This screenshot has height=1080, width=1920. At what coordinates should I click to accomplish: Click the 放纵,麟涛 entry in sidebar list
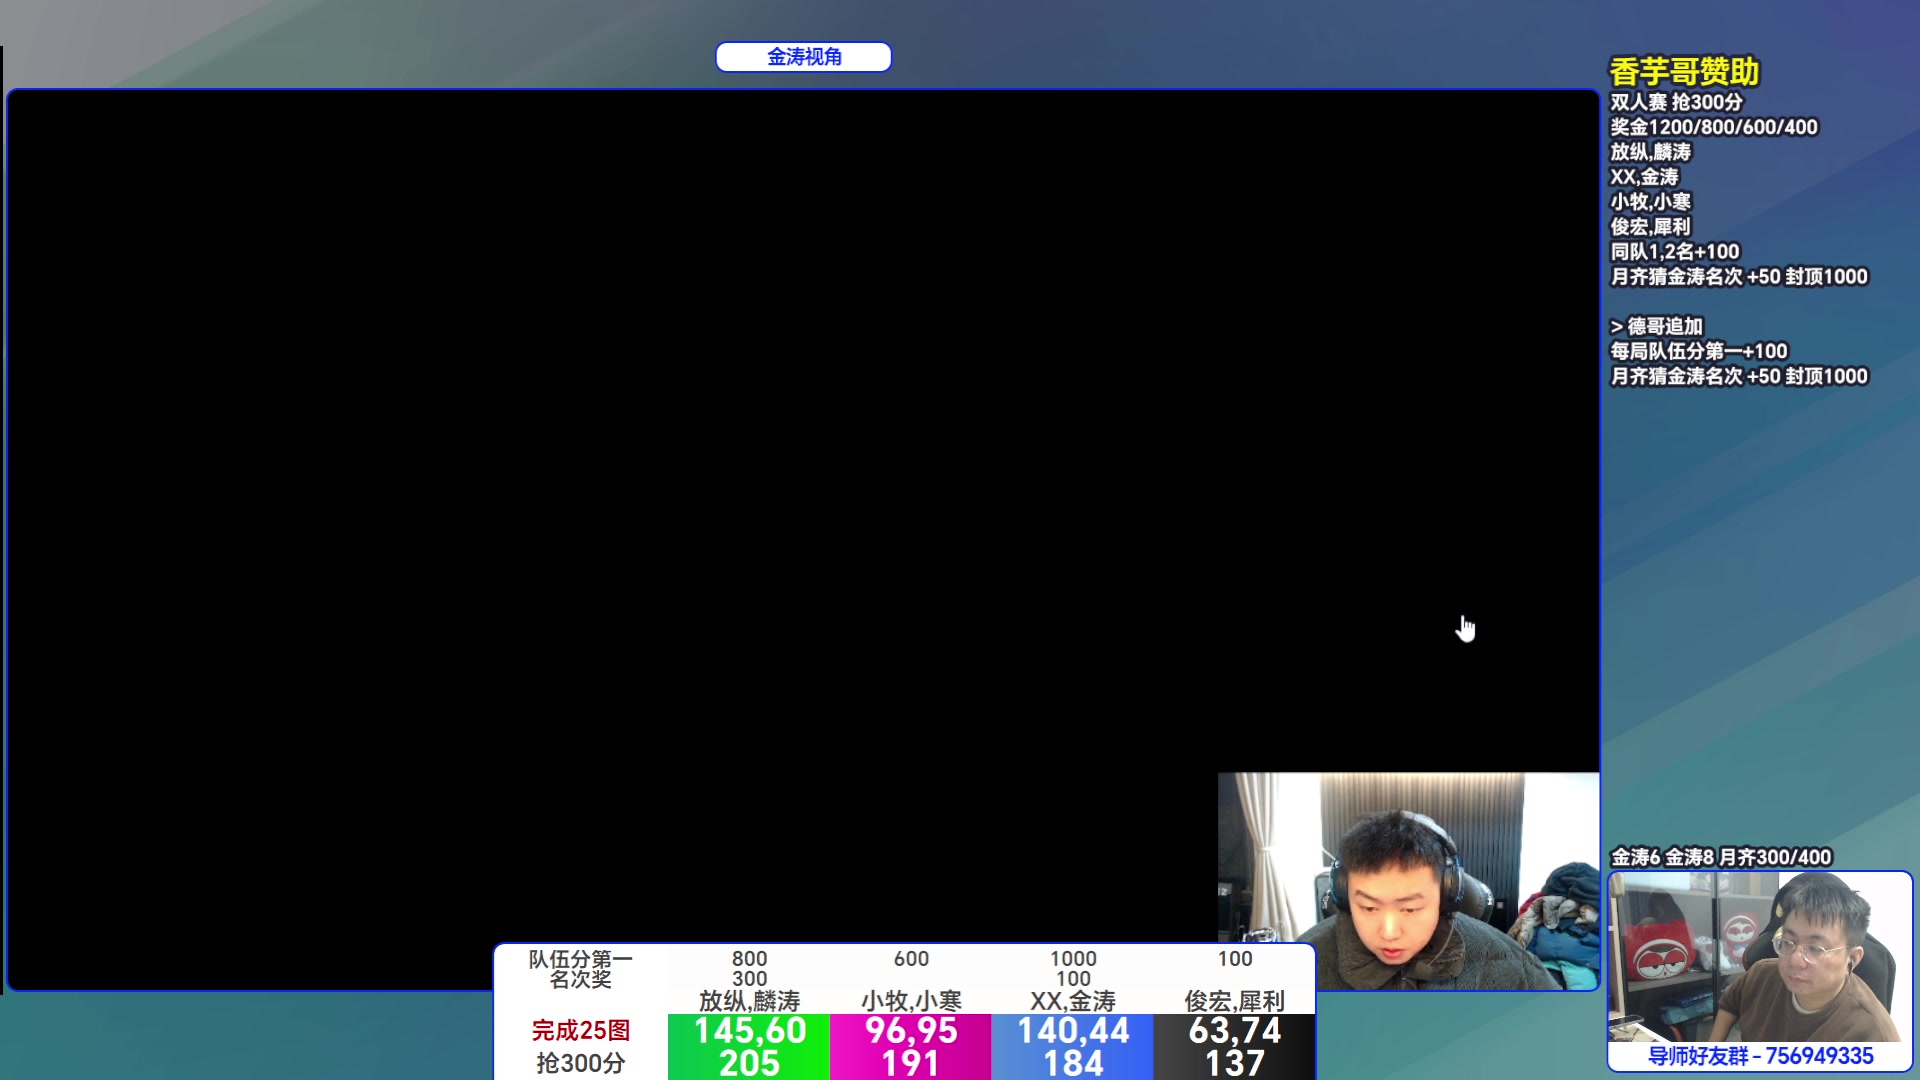(1650, 152)
